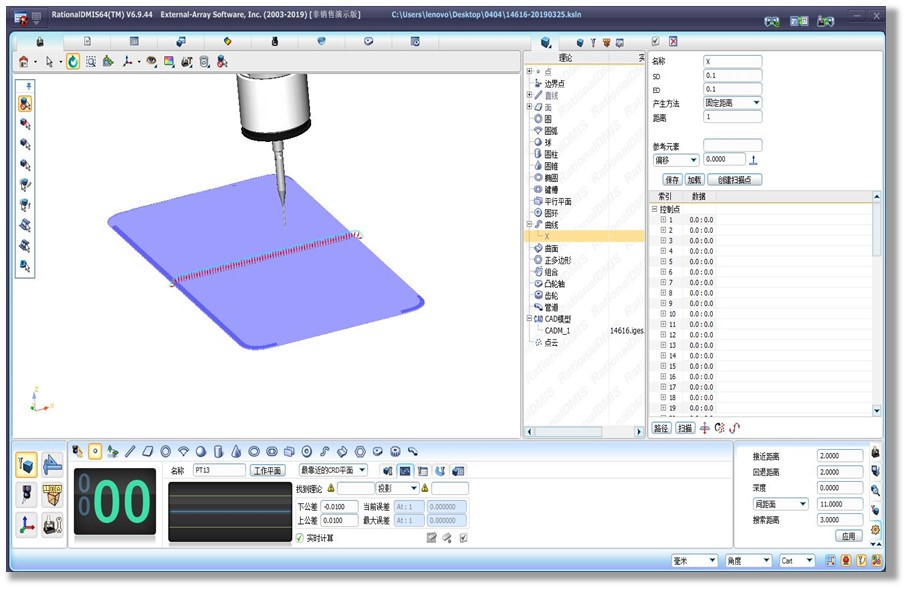Click the 名称 input field containing PT13
Screen dimensions: 906x589
point(218,470)
